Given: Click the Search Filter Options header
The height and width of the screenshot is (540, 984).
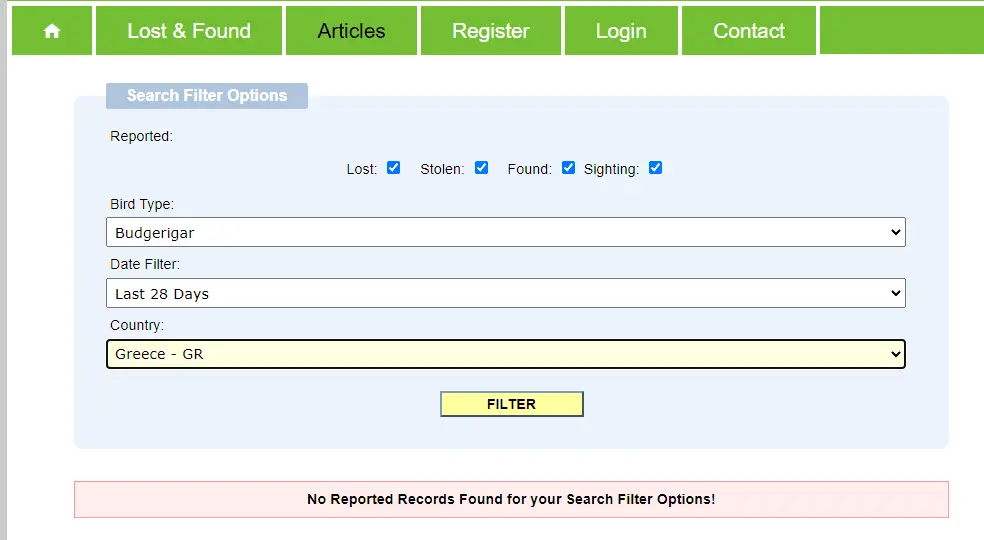Looking at the screenshot, I should pyautogui.click(x=207, y=95).
